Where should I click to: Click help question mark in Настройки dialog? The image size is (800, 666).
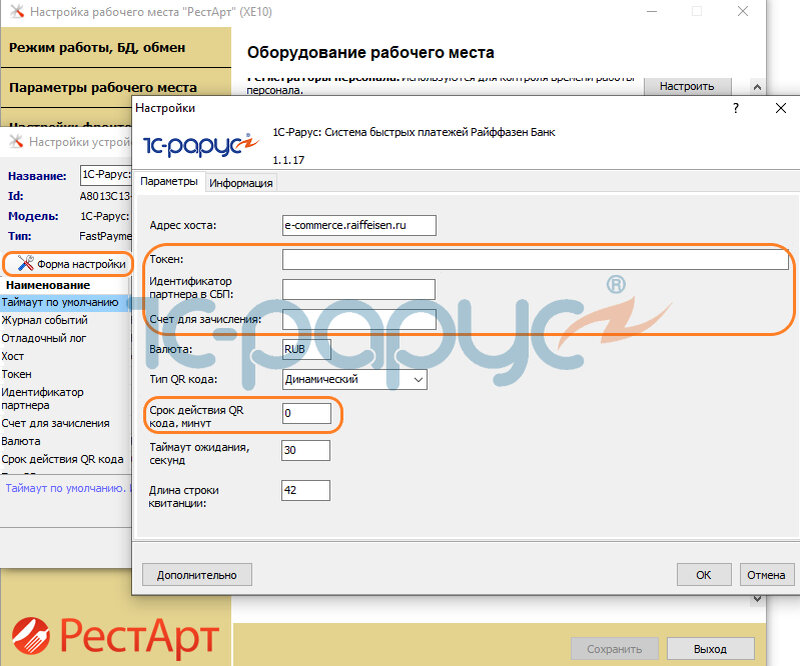(735, 108)
